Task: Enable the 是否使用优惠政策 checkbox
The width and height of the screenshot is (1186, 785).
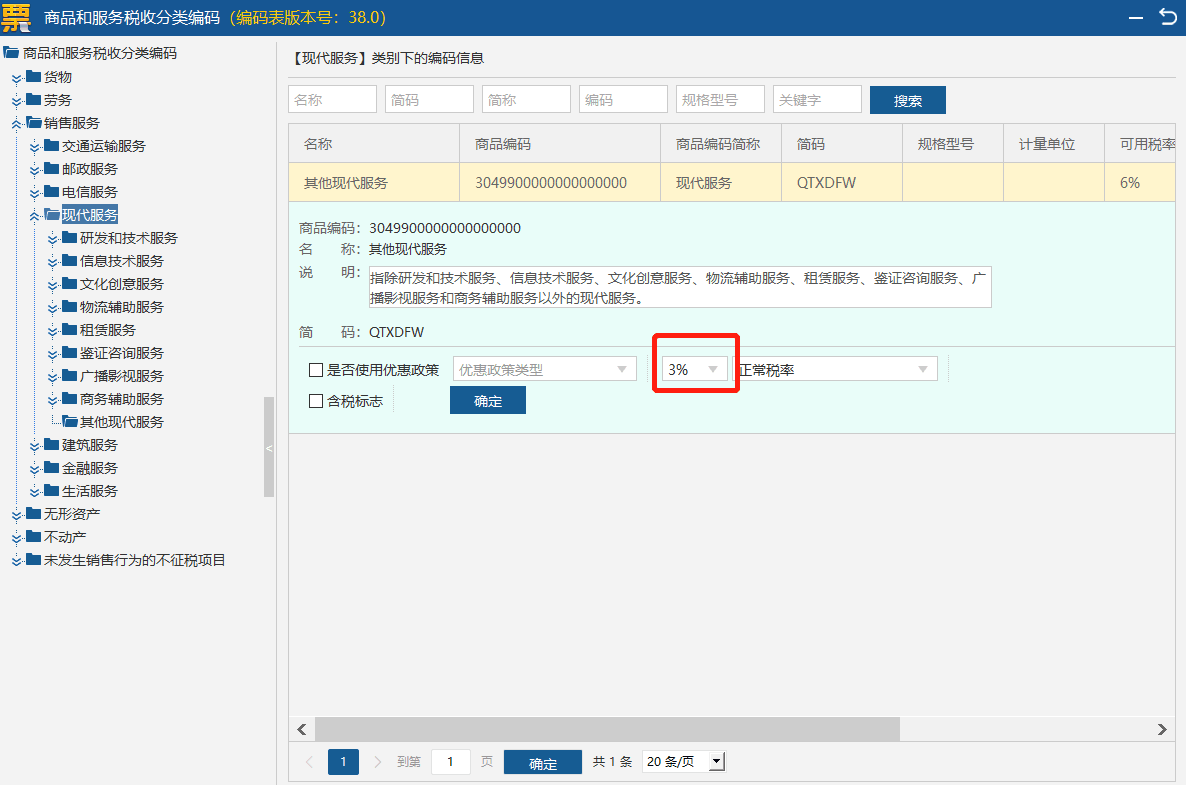Action: click(316, 370)
